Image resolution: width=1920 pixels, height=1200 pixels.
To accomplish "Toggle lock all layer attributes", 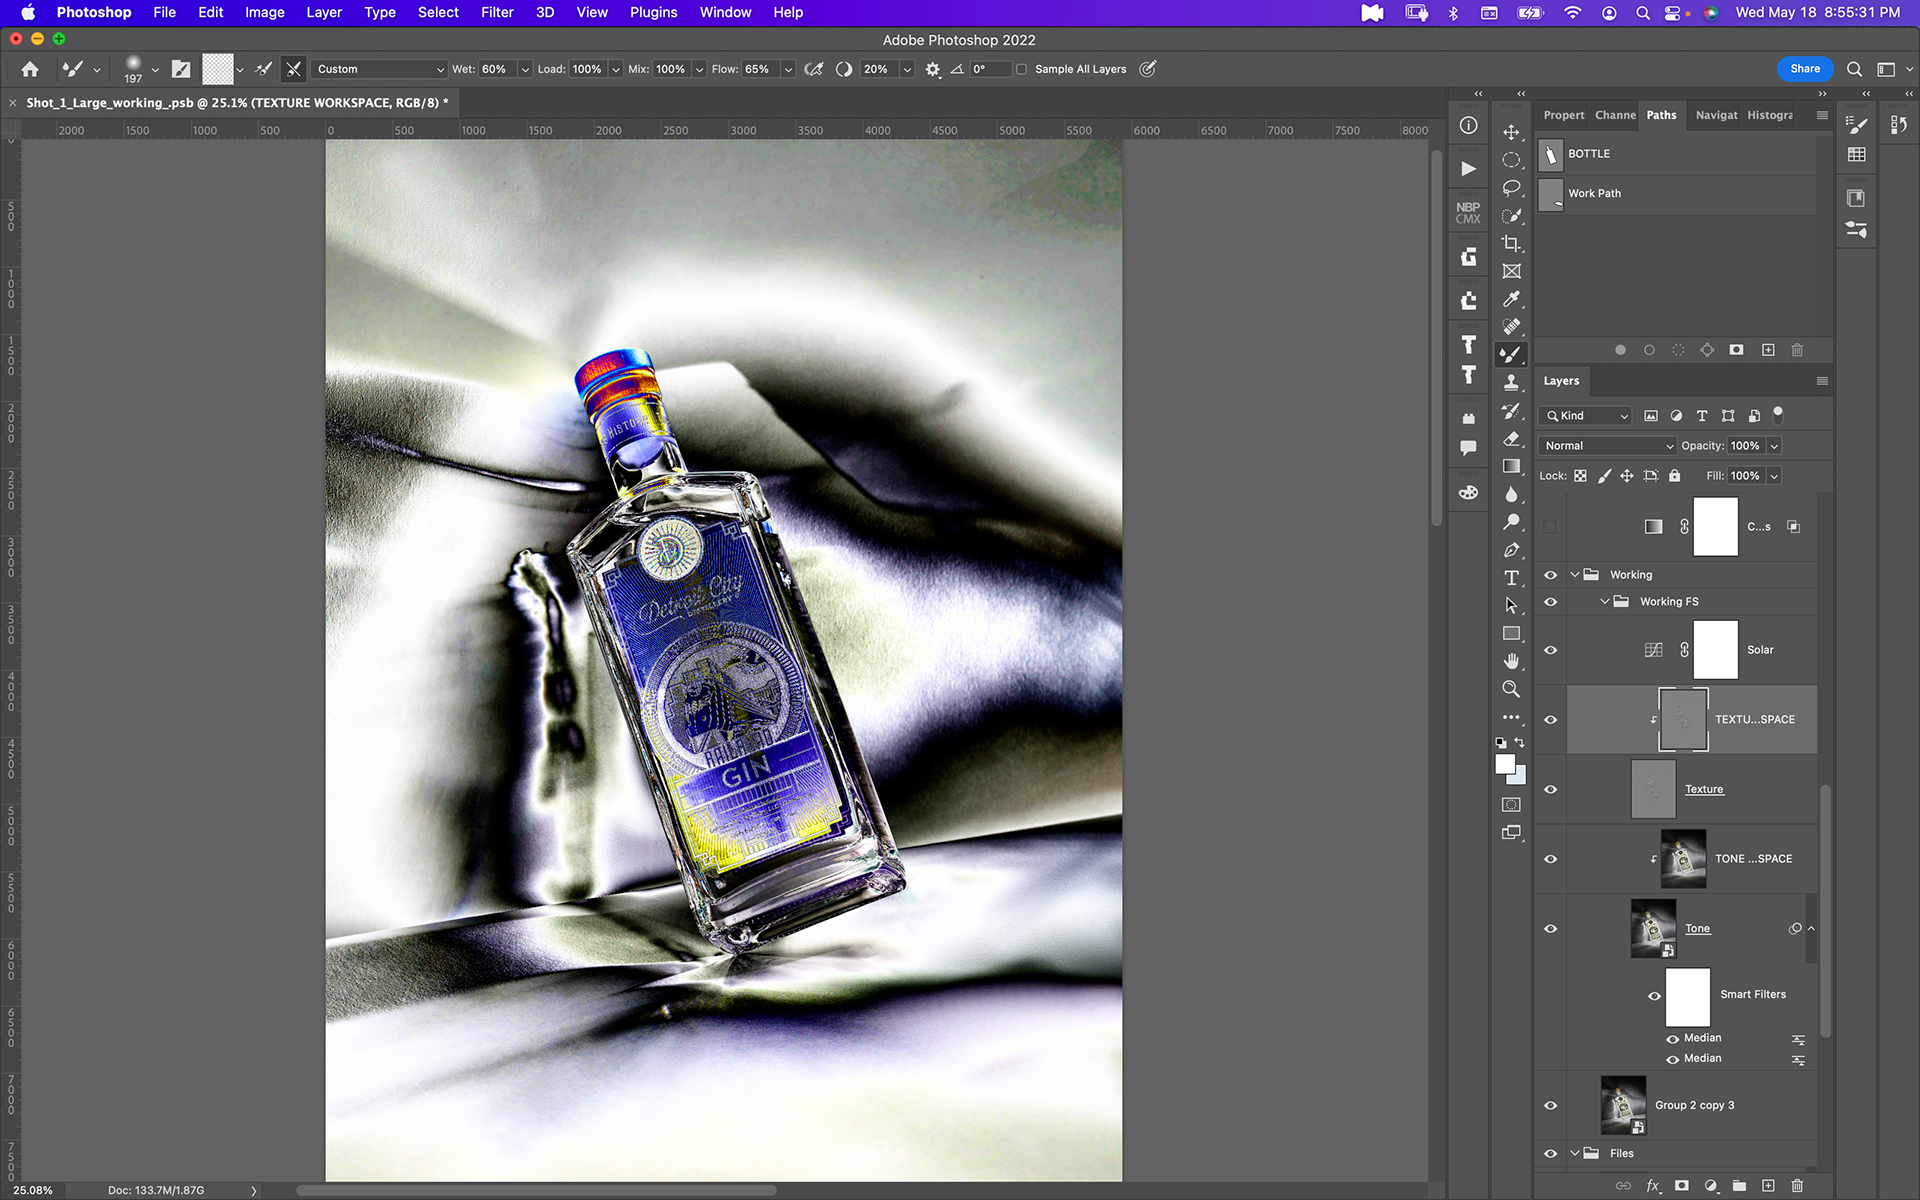I will click(x=1674, y=476).
